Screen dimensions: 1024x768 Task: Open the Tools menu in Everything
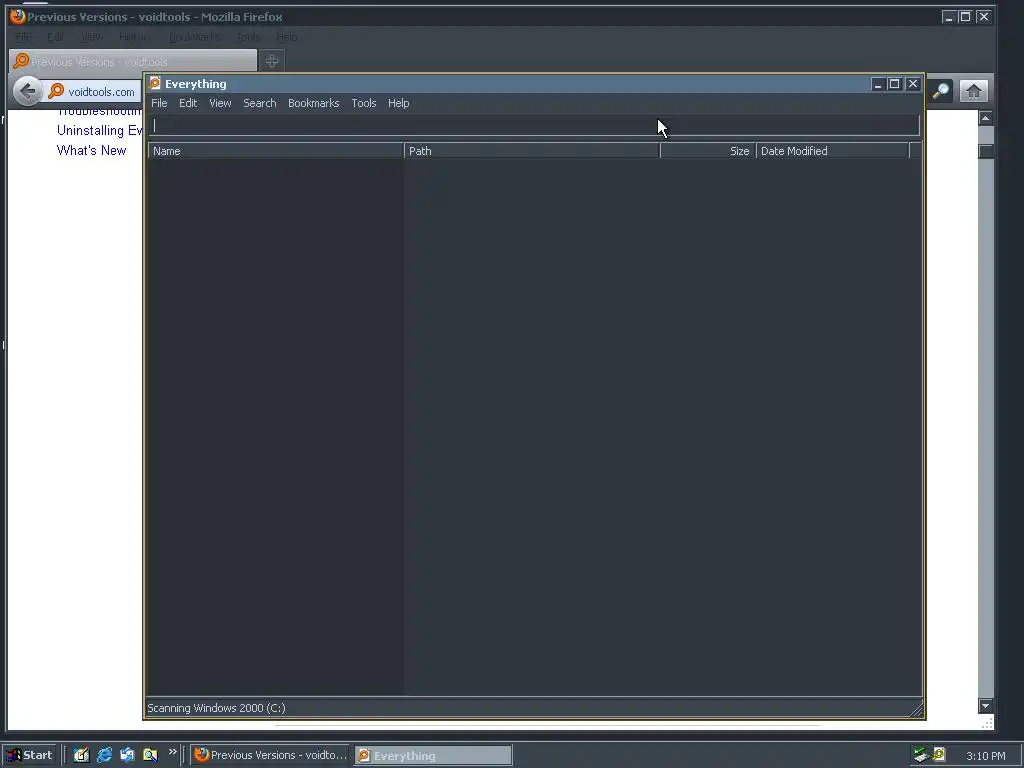(x=364, y=103)
